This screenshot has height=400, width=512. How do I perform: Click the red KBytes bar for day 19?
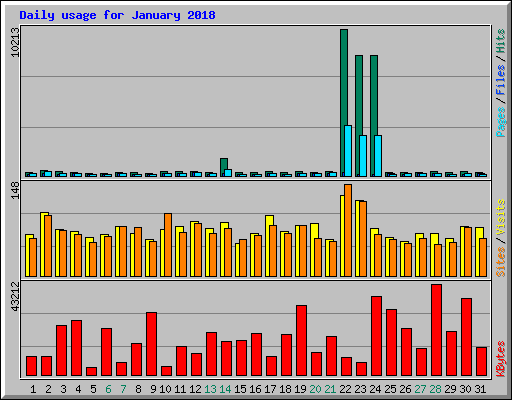coord(301,340)
